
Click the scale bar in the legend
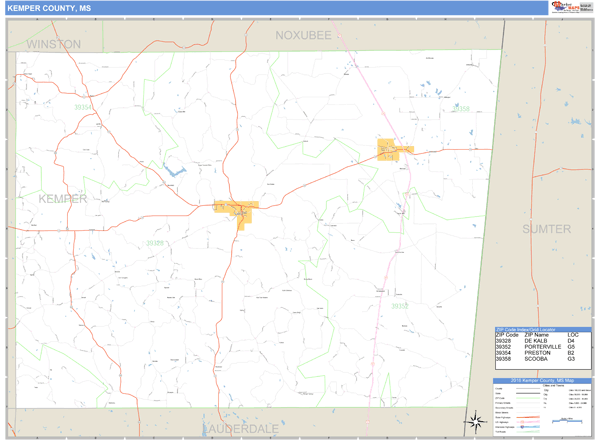point(567,421)
